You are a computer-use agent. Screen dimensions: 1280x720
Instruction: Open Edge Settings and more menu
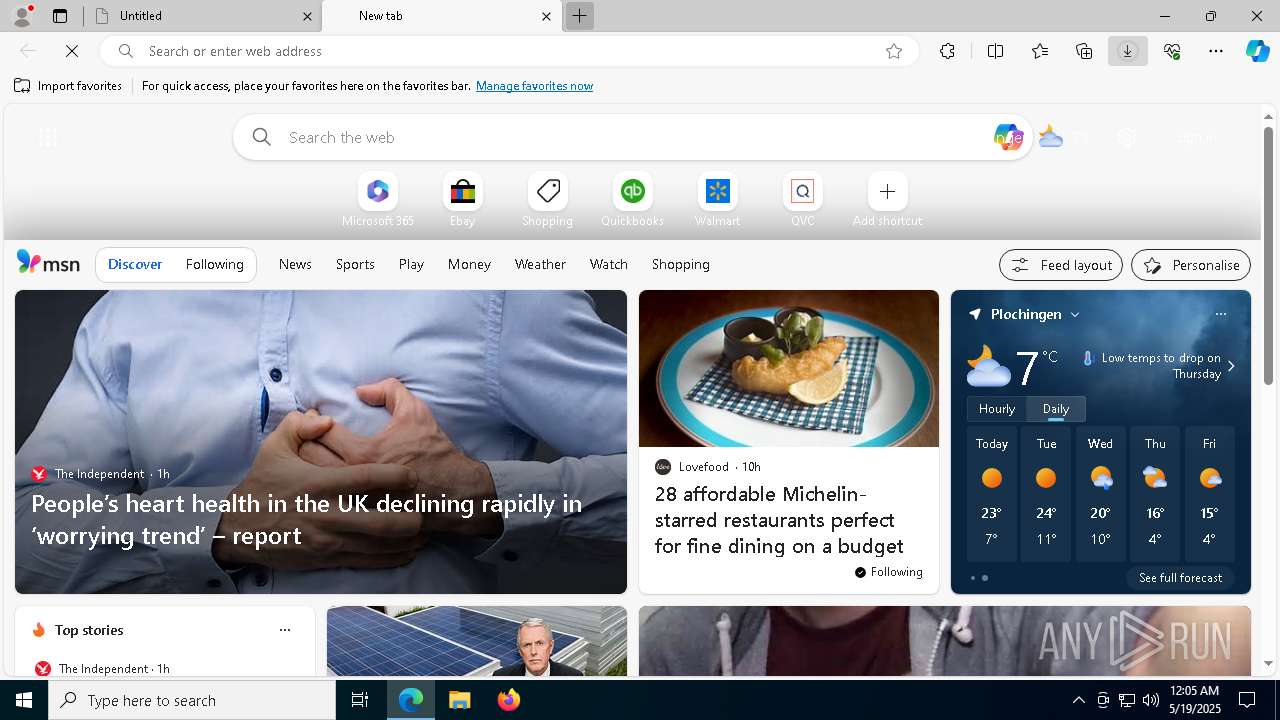(x=1216, y=51)
